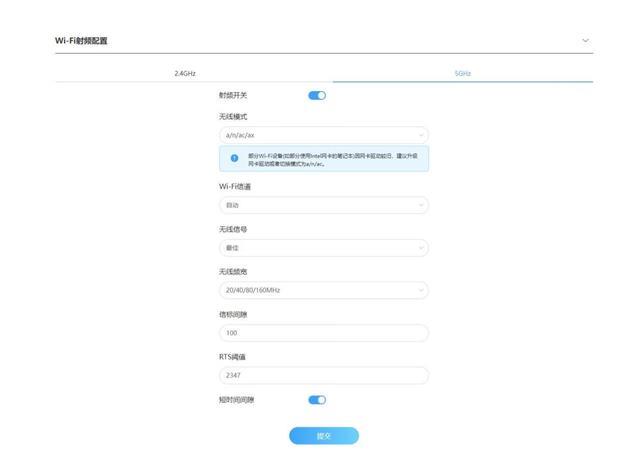Open the Wi-Fi信道 dropdown set to 自动
Image resolution: width=640 pixels, height=462 pixels.
pos(324,205)
